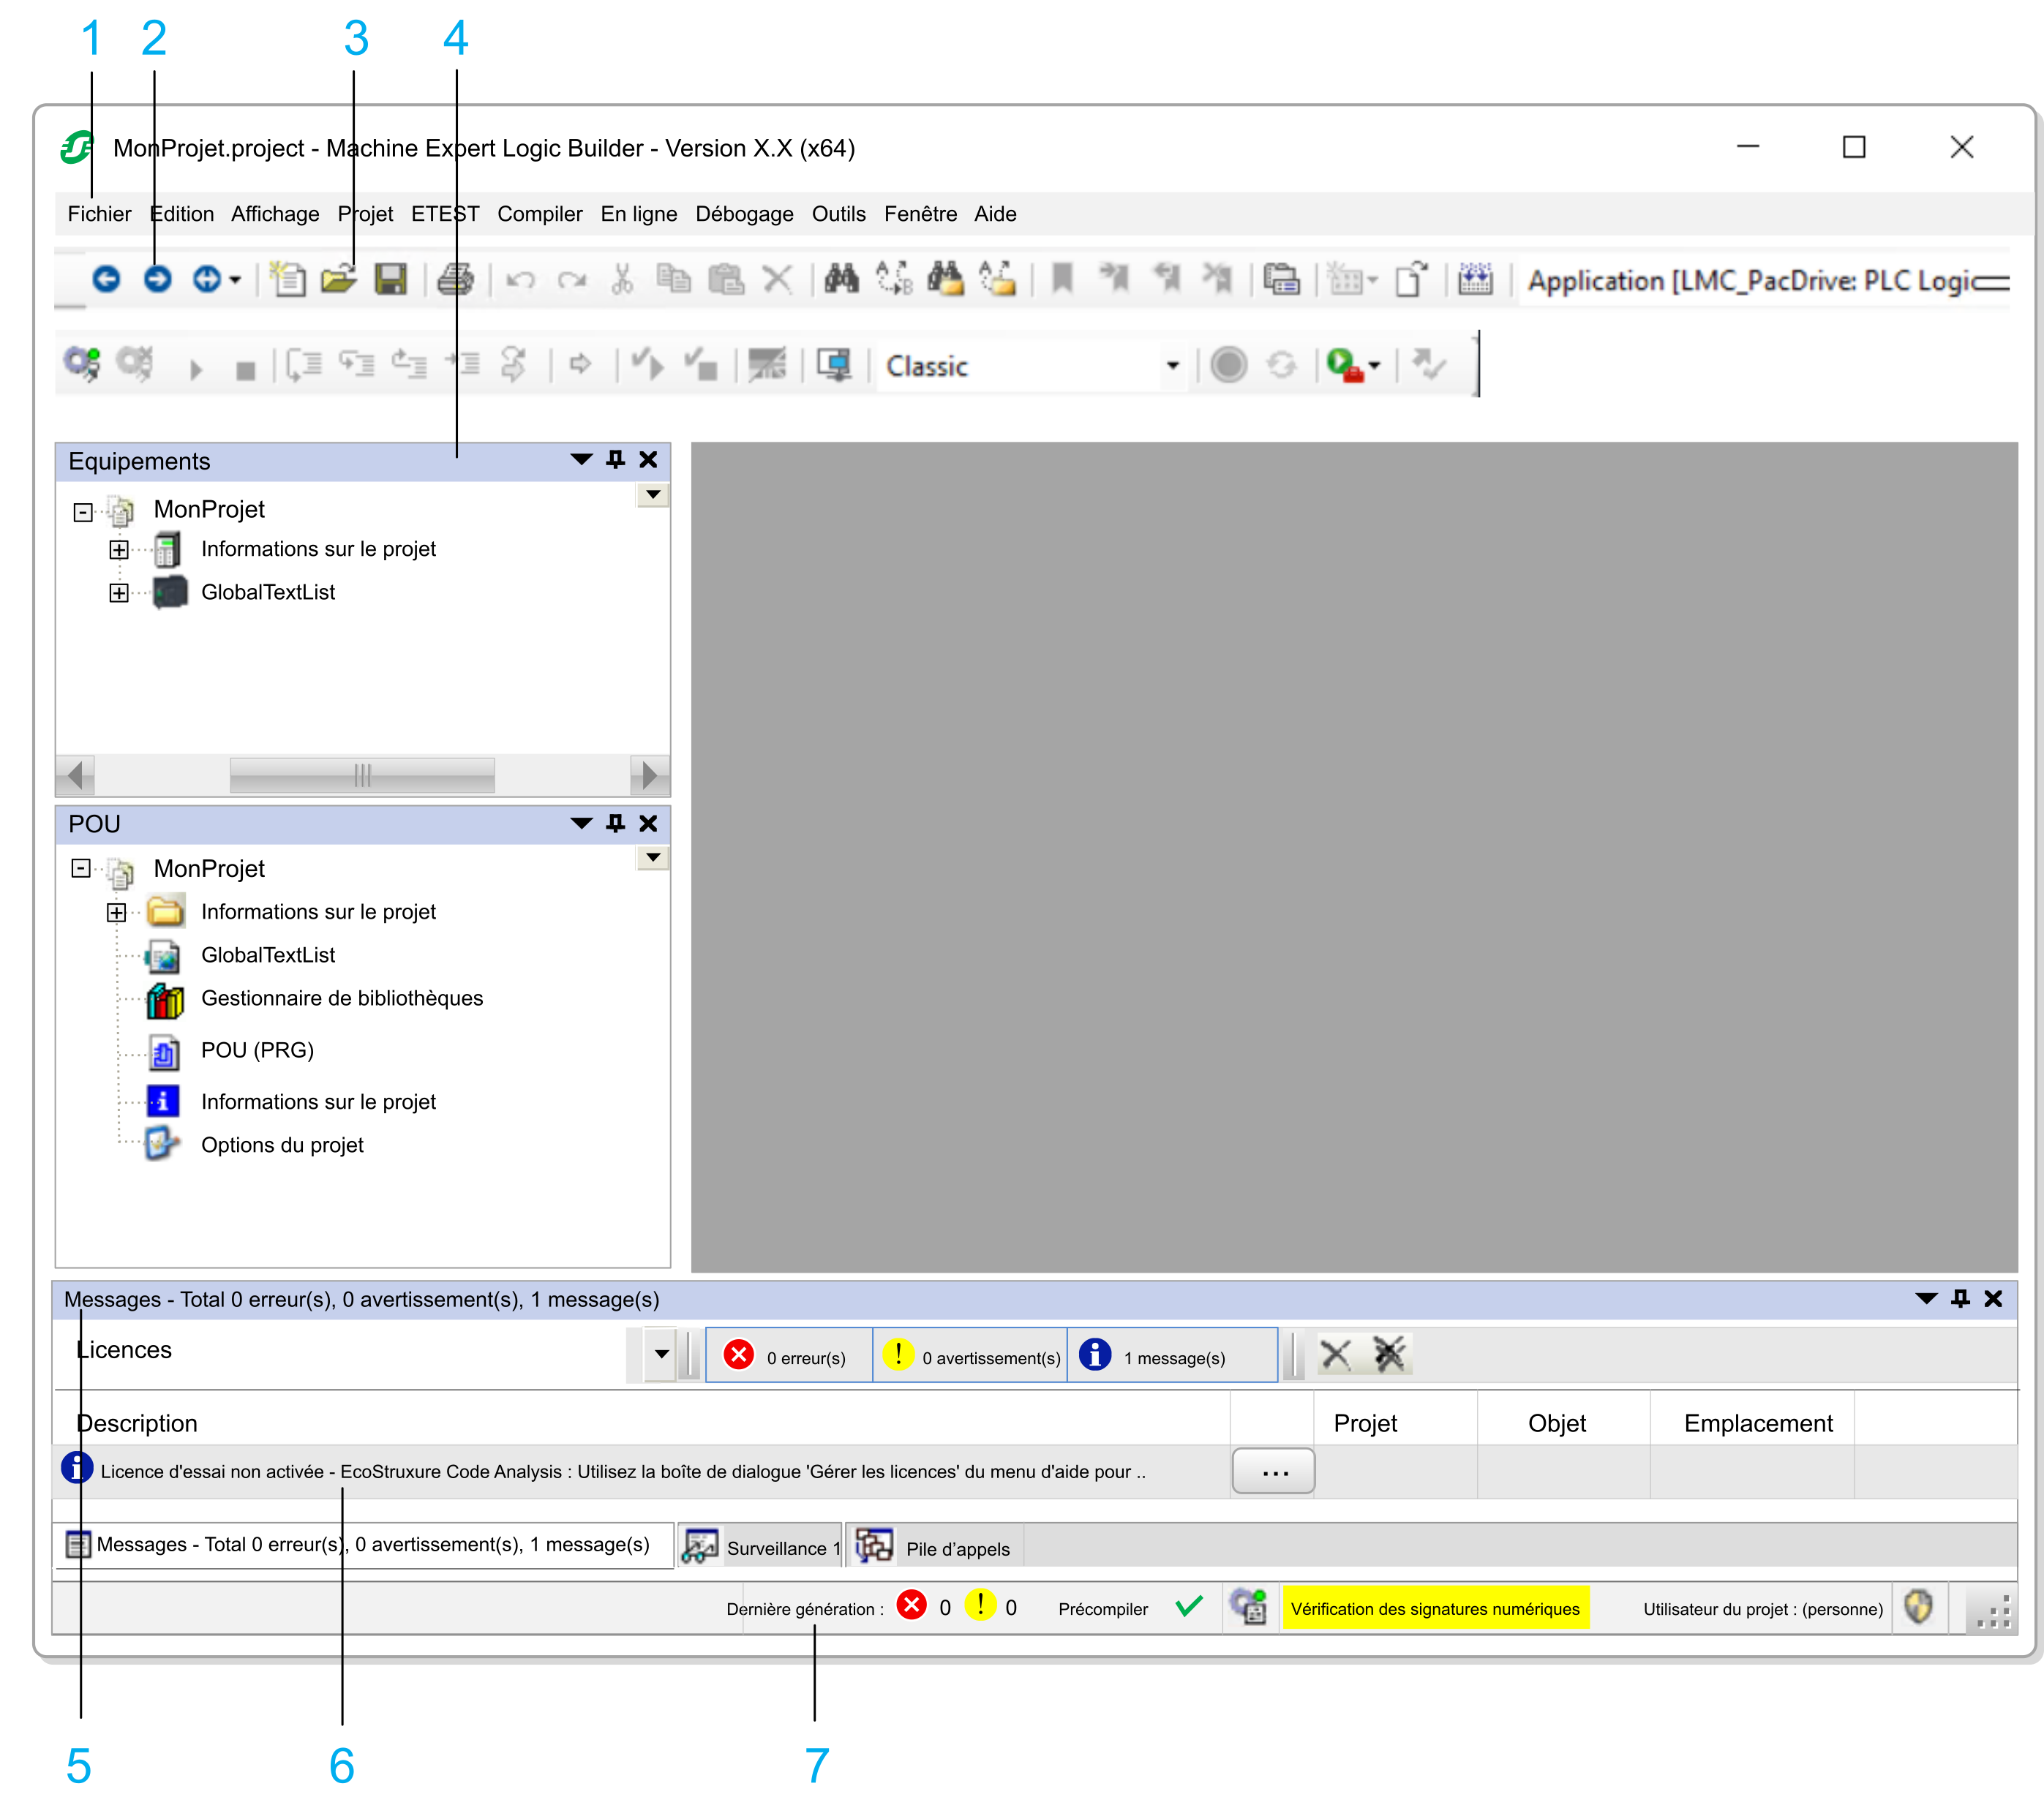
Task: Click the Toggle Breakpoint circle icon
Action: click(x=1229, y=365)
